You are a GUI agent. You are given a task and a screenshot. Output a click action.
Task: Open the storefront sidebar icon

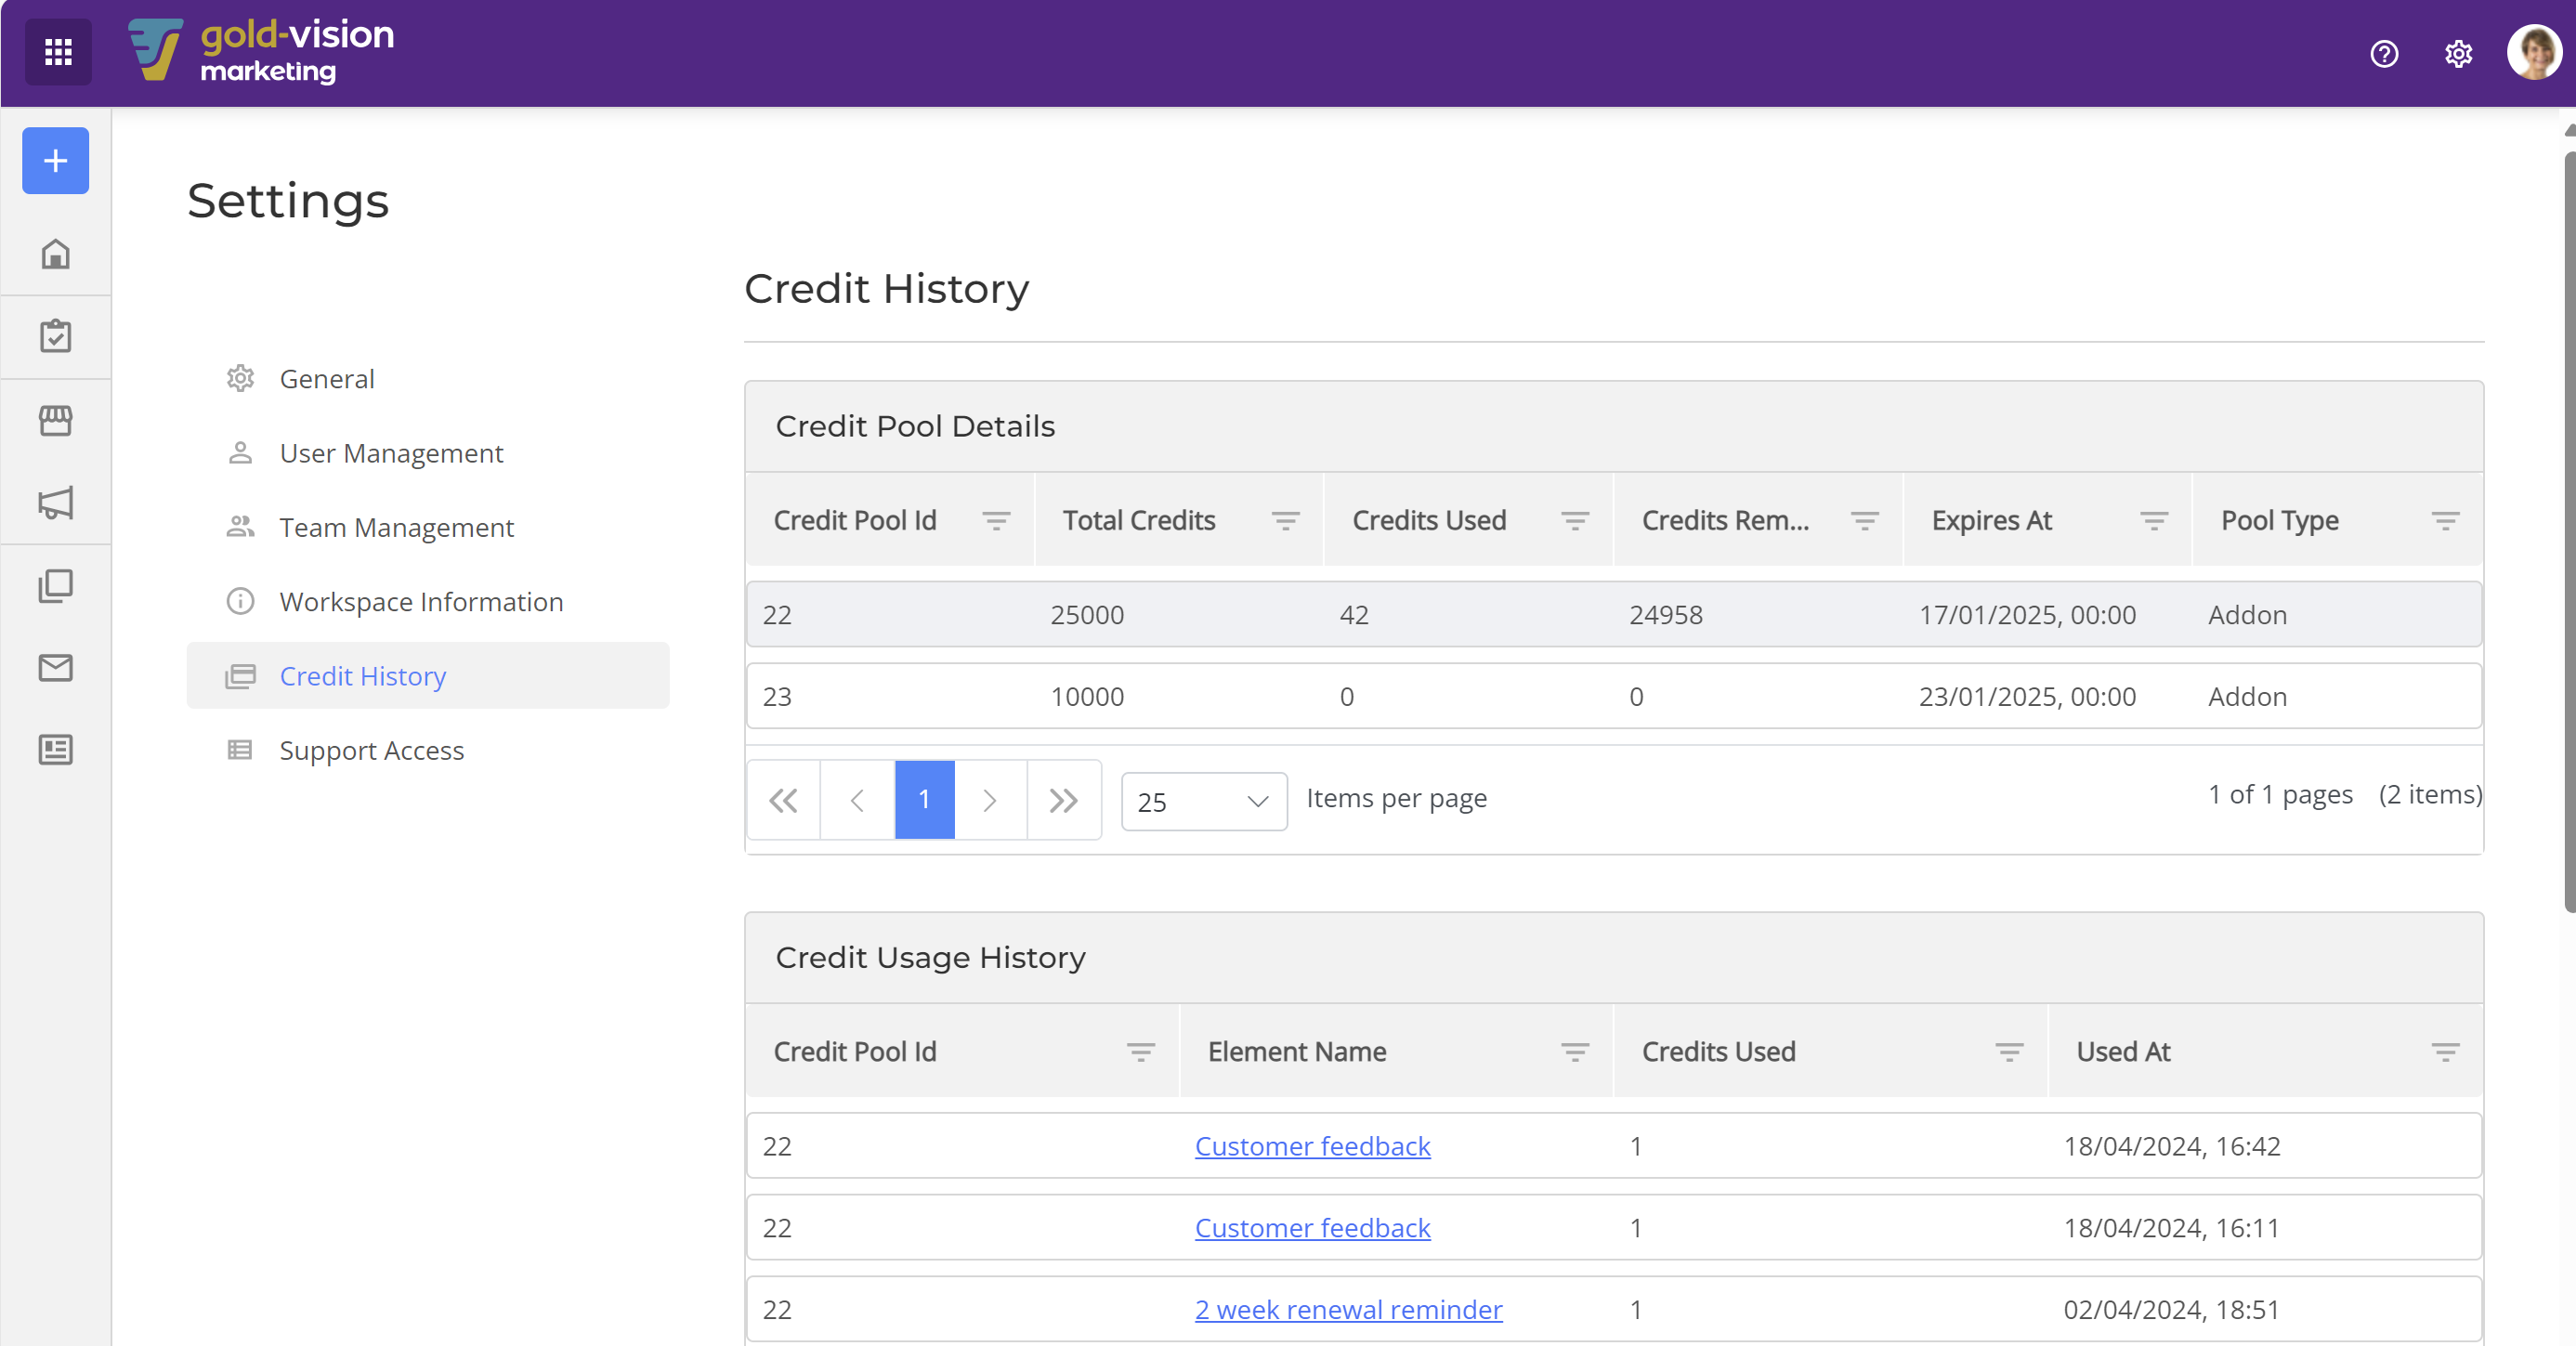(x=56, y=420)
